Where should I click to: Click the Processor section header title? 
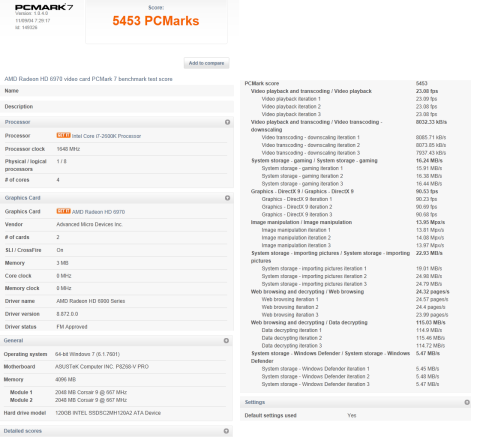[x=17, y=122]
